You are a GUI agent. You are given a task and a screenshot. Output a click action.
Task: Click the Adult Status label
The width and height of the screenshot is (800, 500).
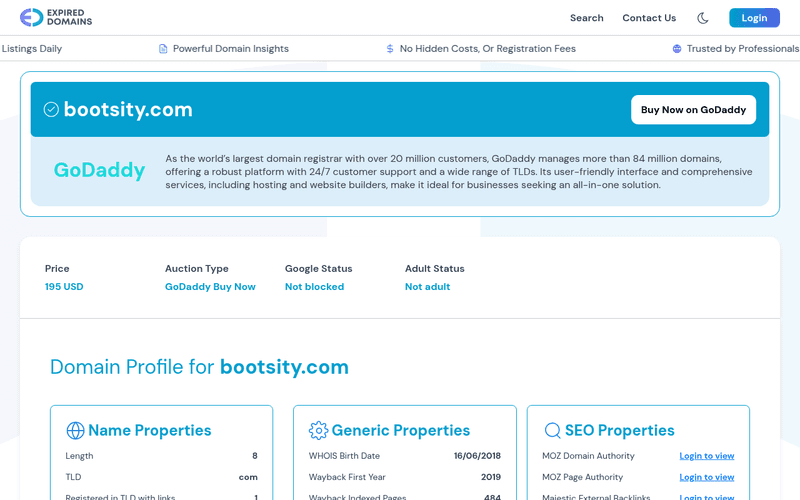(435, 268)
